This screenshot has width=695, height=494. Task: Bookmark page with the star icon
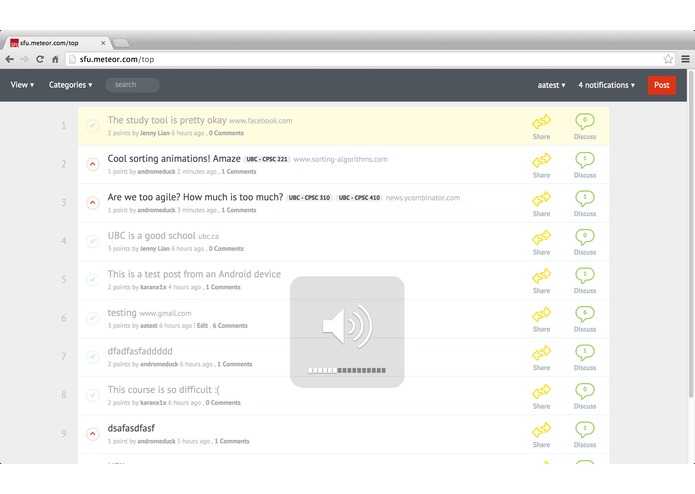click(x=668, y=59)
